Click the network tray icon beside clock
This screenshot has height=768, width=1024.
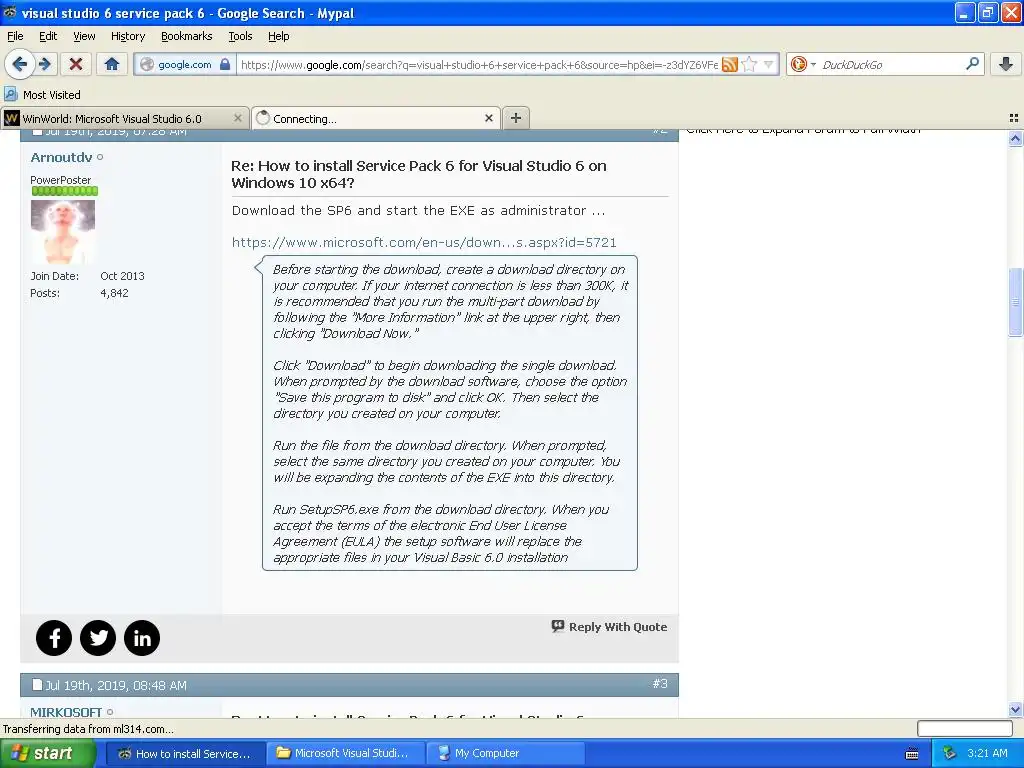[950, 753]
